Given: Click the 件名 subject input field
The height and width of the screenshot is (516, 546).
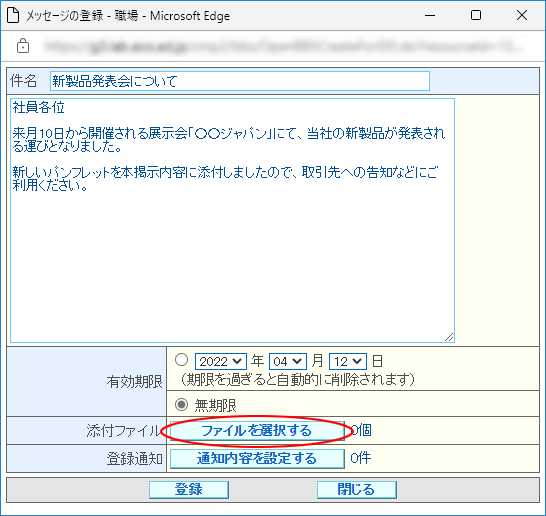Looking at the screenshot, I should pos(240,81).
